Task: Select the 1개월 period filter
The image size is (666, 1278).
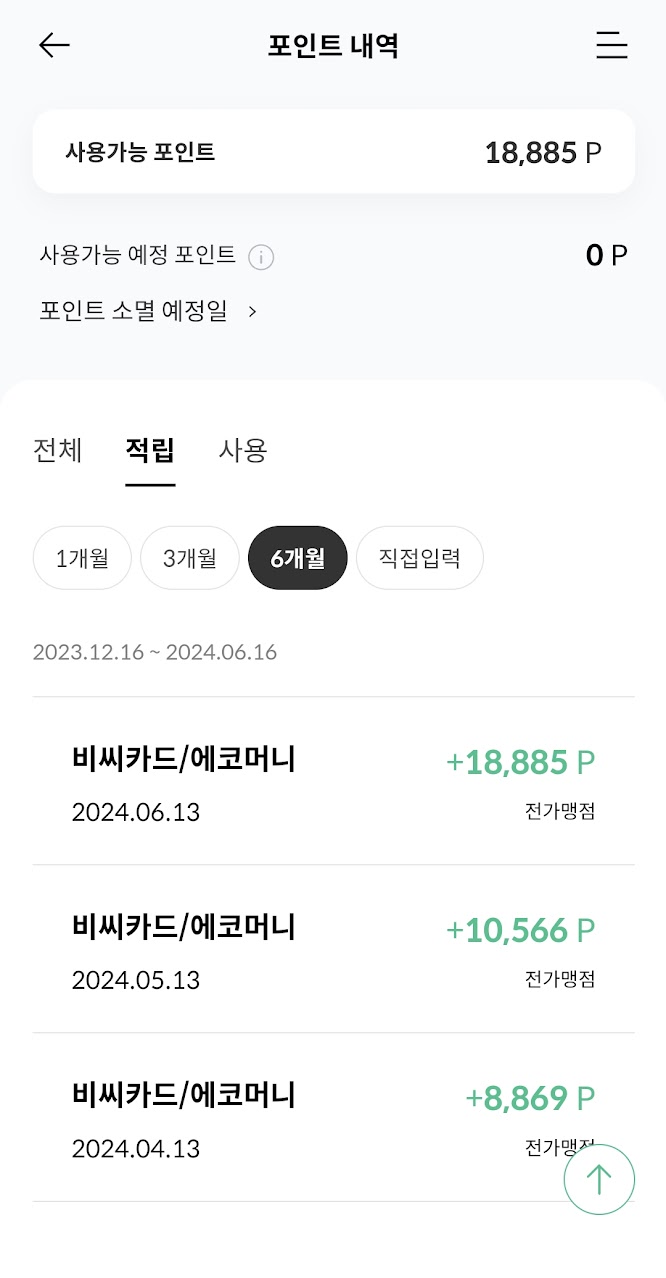Action: [82, 558]
